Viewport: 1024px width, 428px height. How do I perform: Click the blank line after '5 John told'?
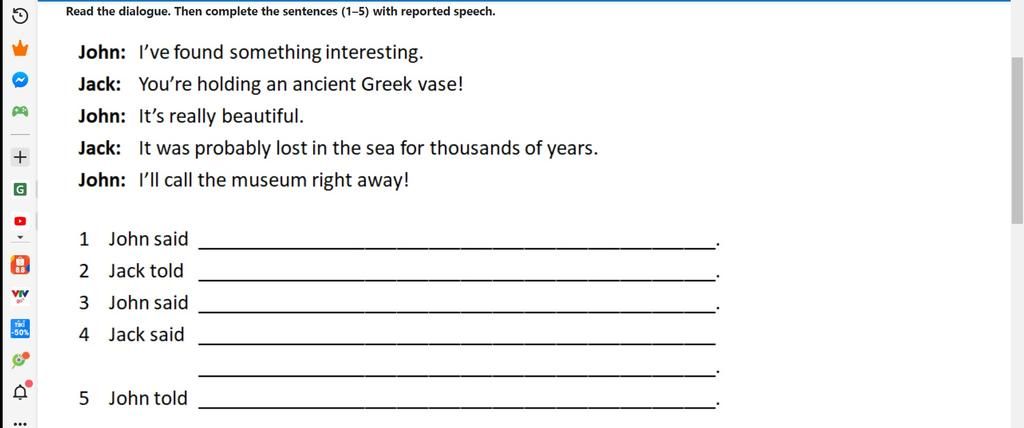pos(458,400)
